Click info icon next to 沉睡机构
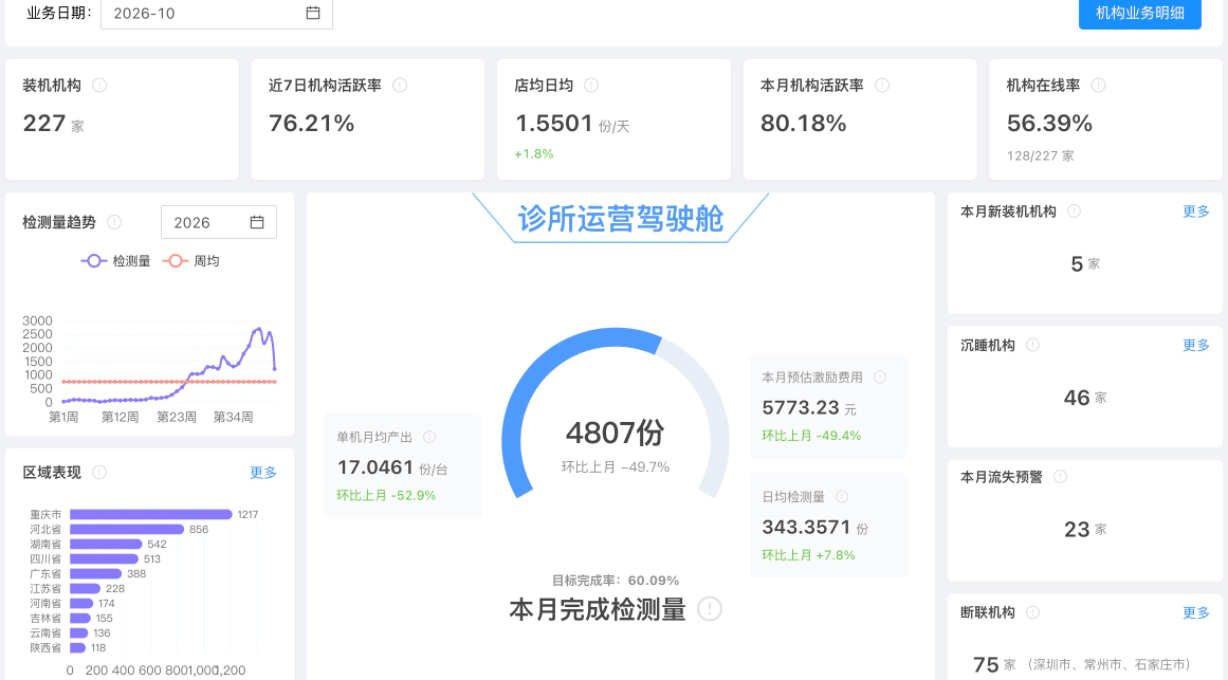 click(x=1033, y=345)
